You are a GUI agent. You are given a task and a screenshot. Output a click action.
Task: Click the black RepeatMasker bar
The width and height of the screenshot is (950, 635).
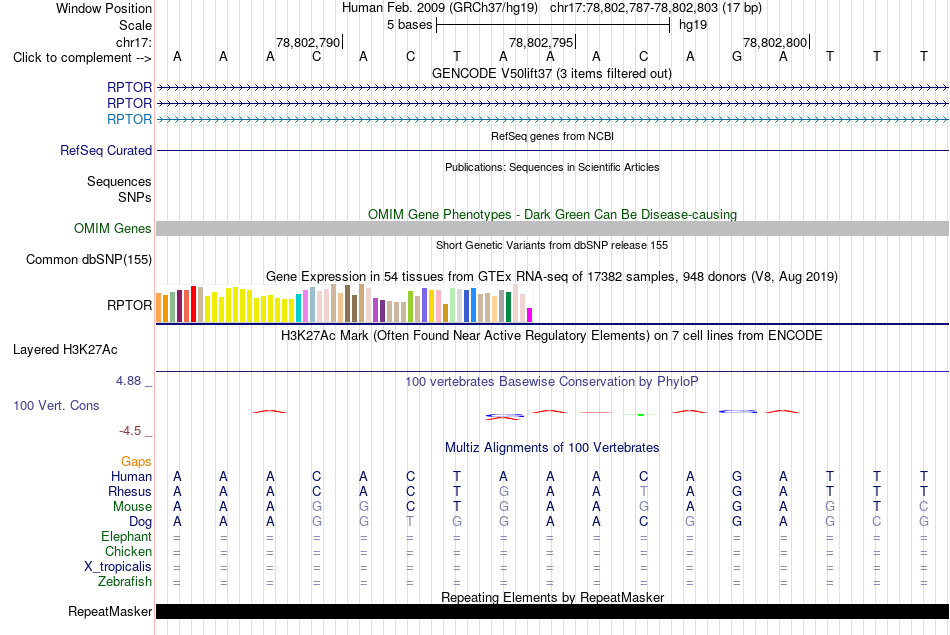click(552, 611)
